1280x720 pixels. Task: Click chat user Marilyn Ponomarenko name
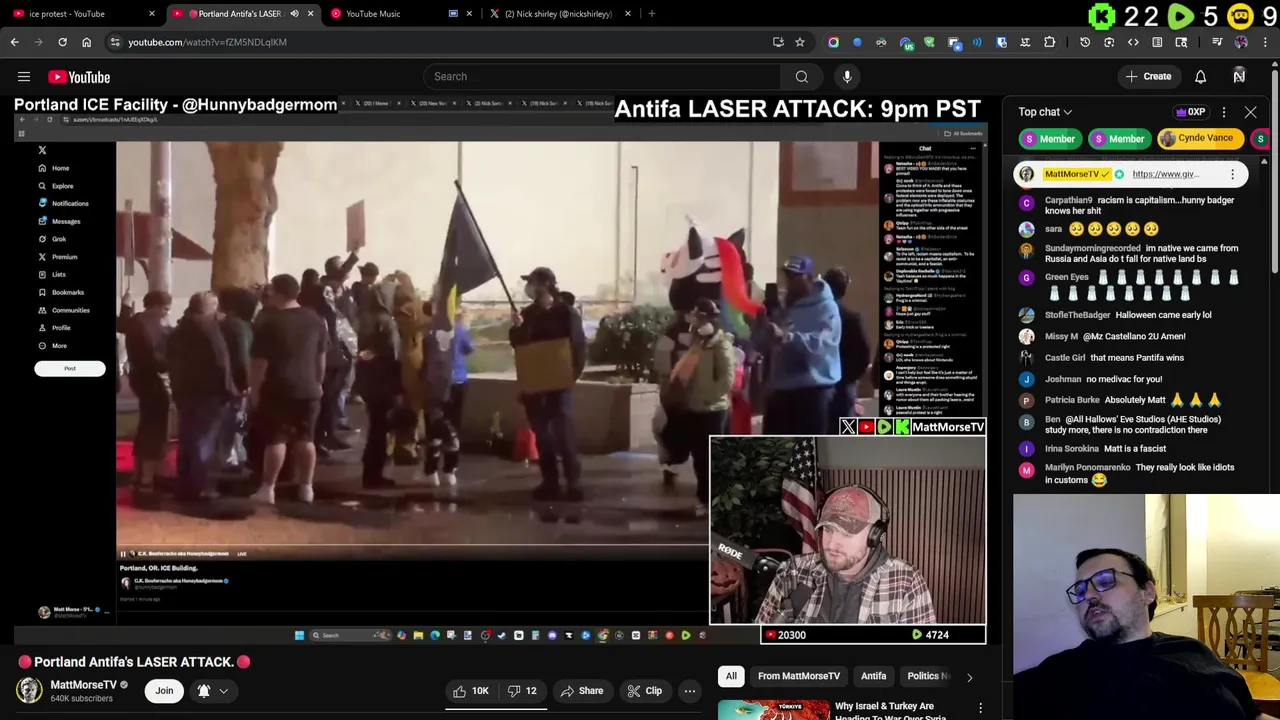1088,467
